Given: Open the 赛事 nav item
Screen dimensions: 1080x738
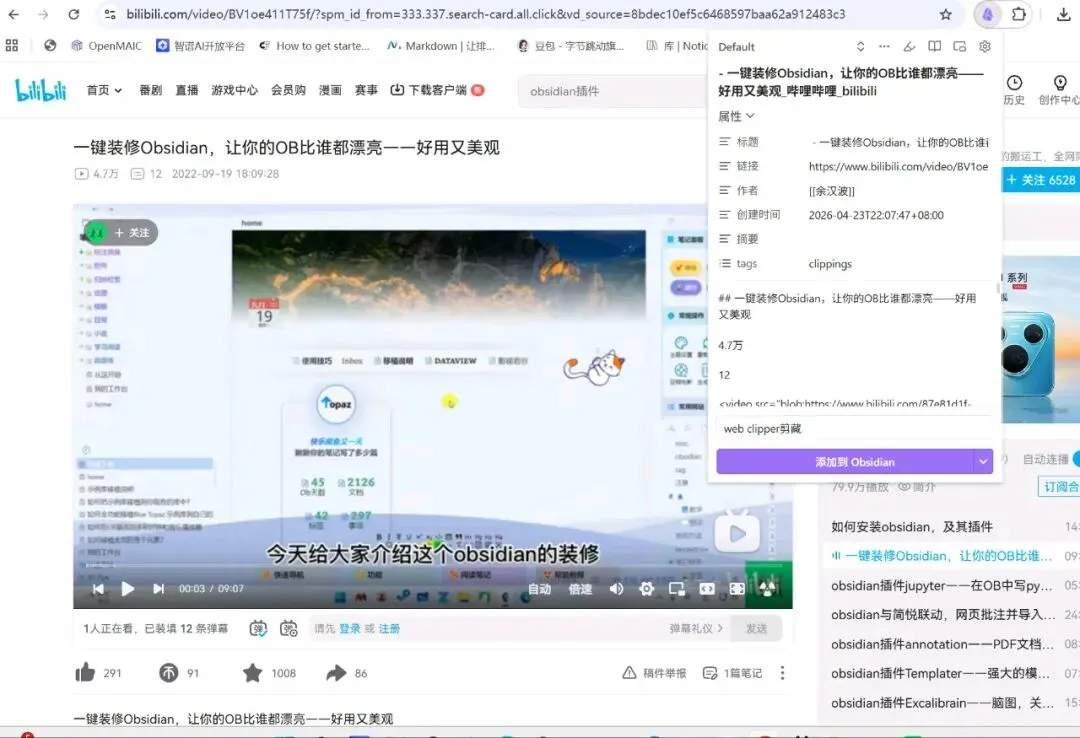Looking at the screenshot, I should (366, 90).
